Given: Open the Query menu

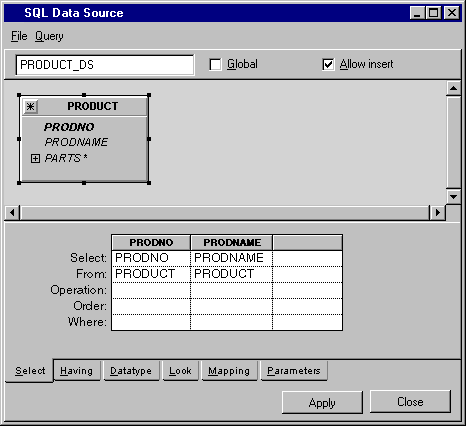Looking at the screenshot, I should coord(49,36).
